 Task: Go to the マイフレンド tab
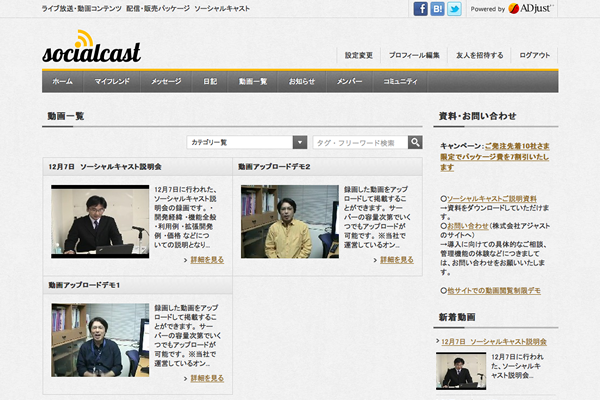click(x=111, y=81)
